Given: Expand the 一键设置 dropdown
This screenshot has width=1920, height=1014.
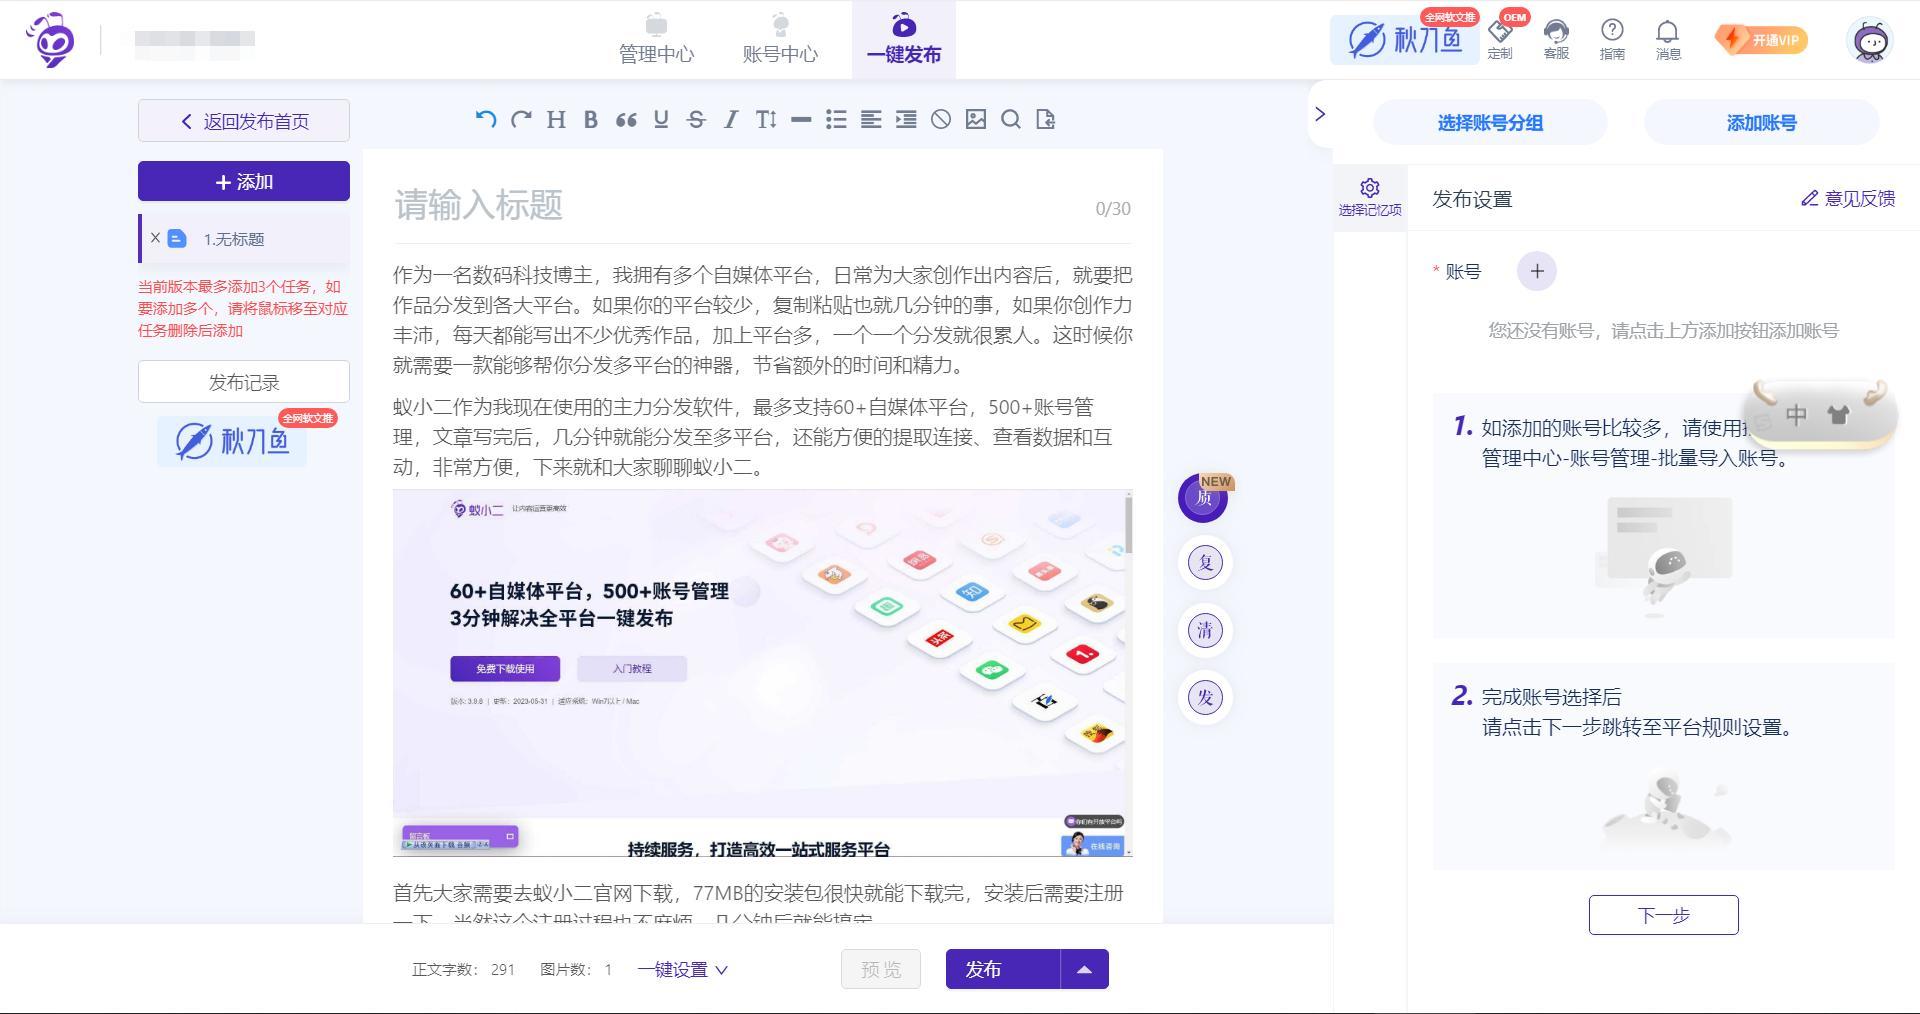Looking at the screenshot, I should [x=683, y=969].
